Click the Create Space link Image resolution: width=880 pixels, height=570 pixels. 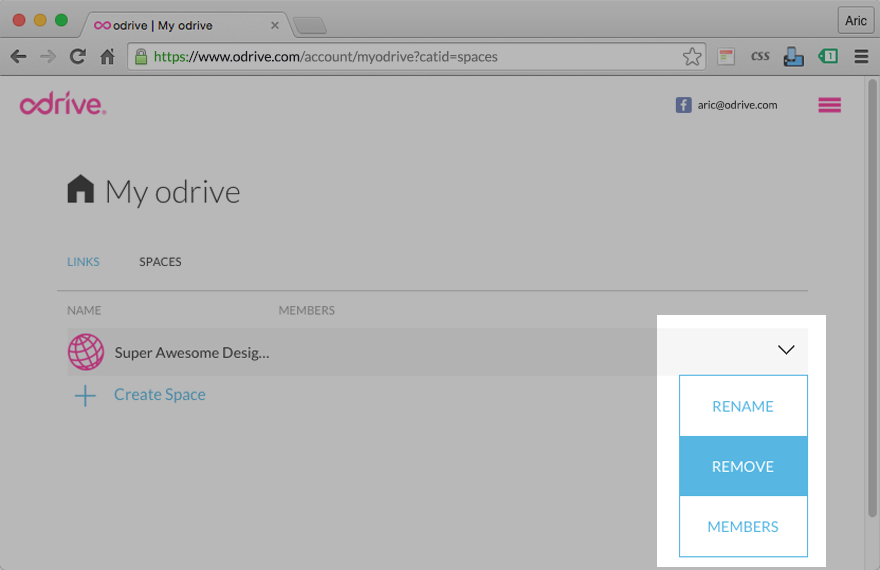click(x=160, y=395)
